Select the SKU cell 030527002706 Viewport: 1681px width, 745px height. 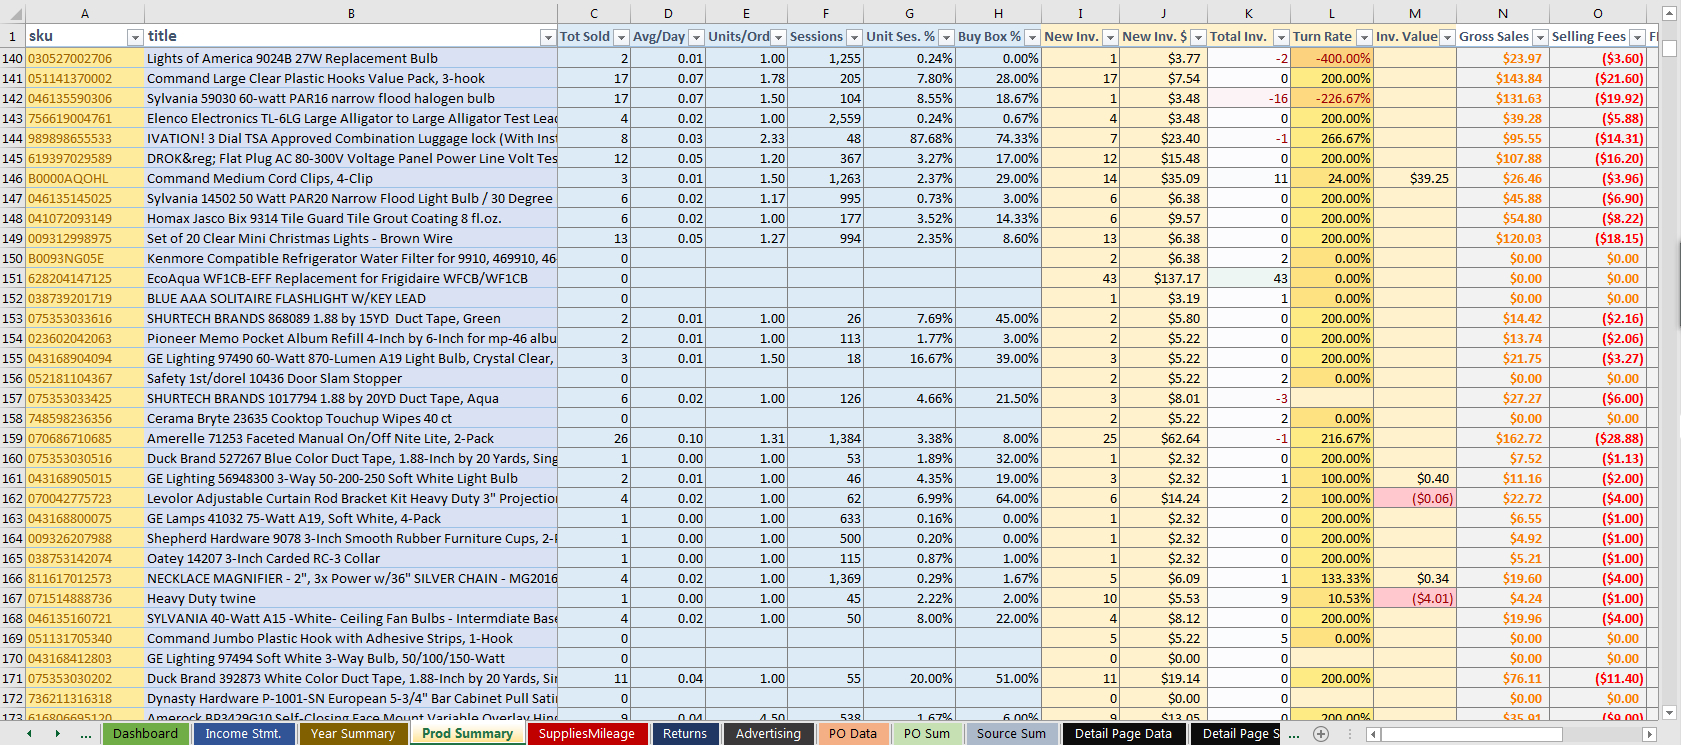[x=85, y=59]
